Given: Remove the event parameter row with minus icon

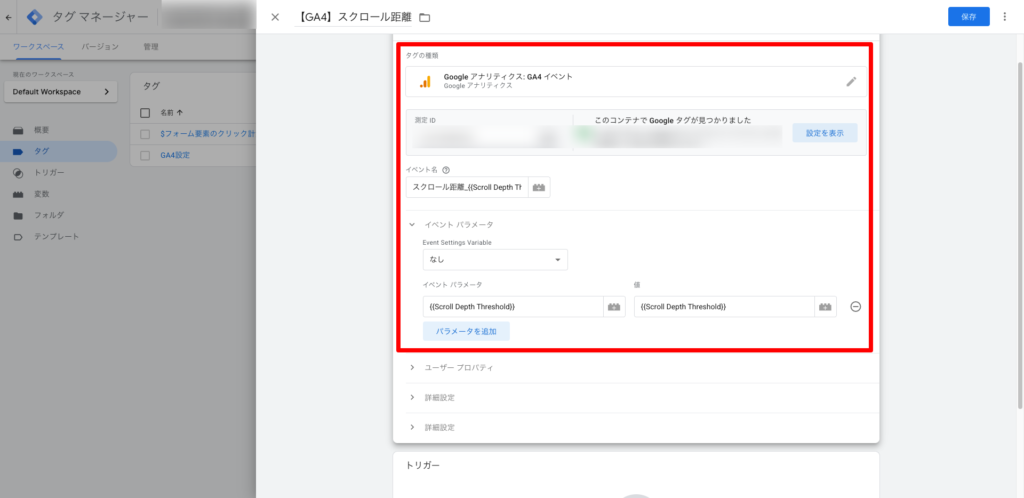Looking at the screenshot, I should tap(856, 307).
